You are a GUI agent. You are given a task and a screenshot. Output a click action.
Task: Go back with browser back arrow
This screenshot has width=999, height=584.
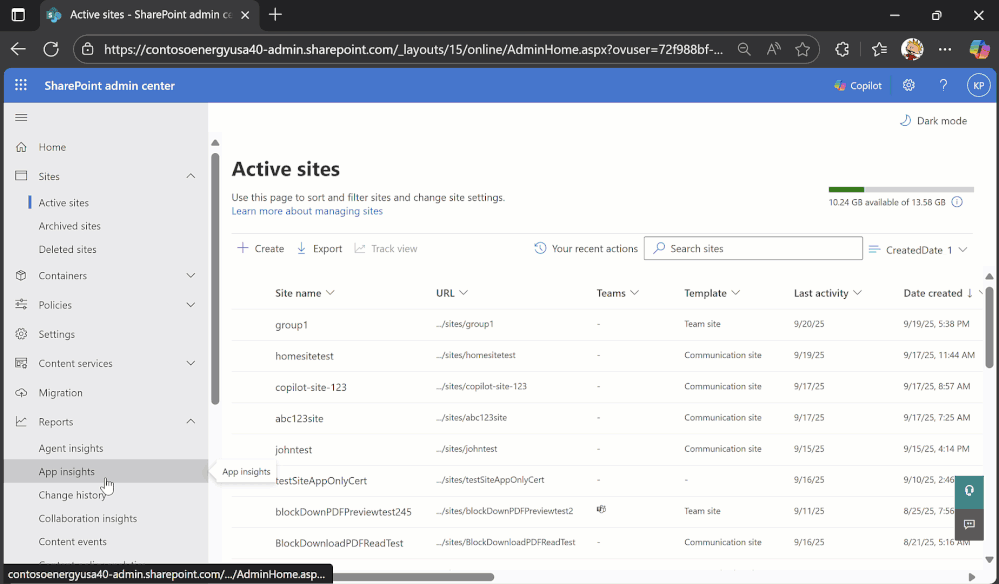pos(18,49)
